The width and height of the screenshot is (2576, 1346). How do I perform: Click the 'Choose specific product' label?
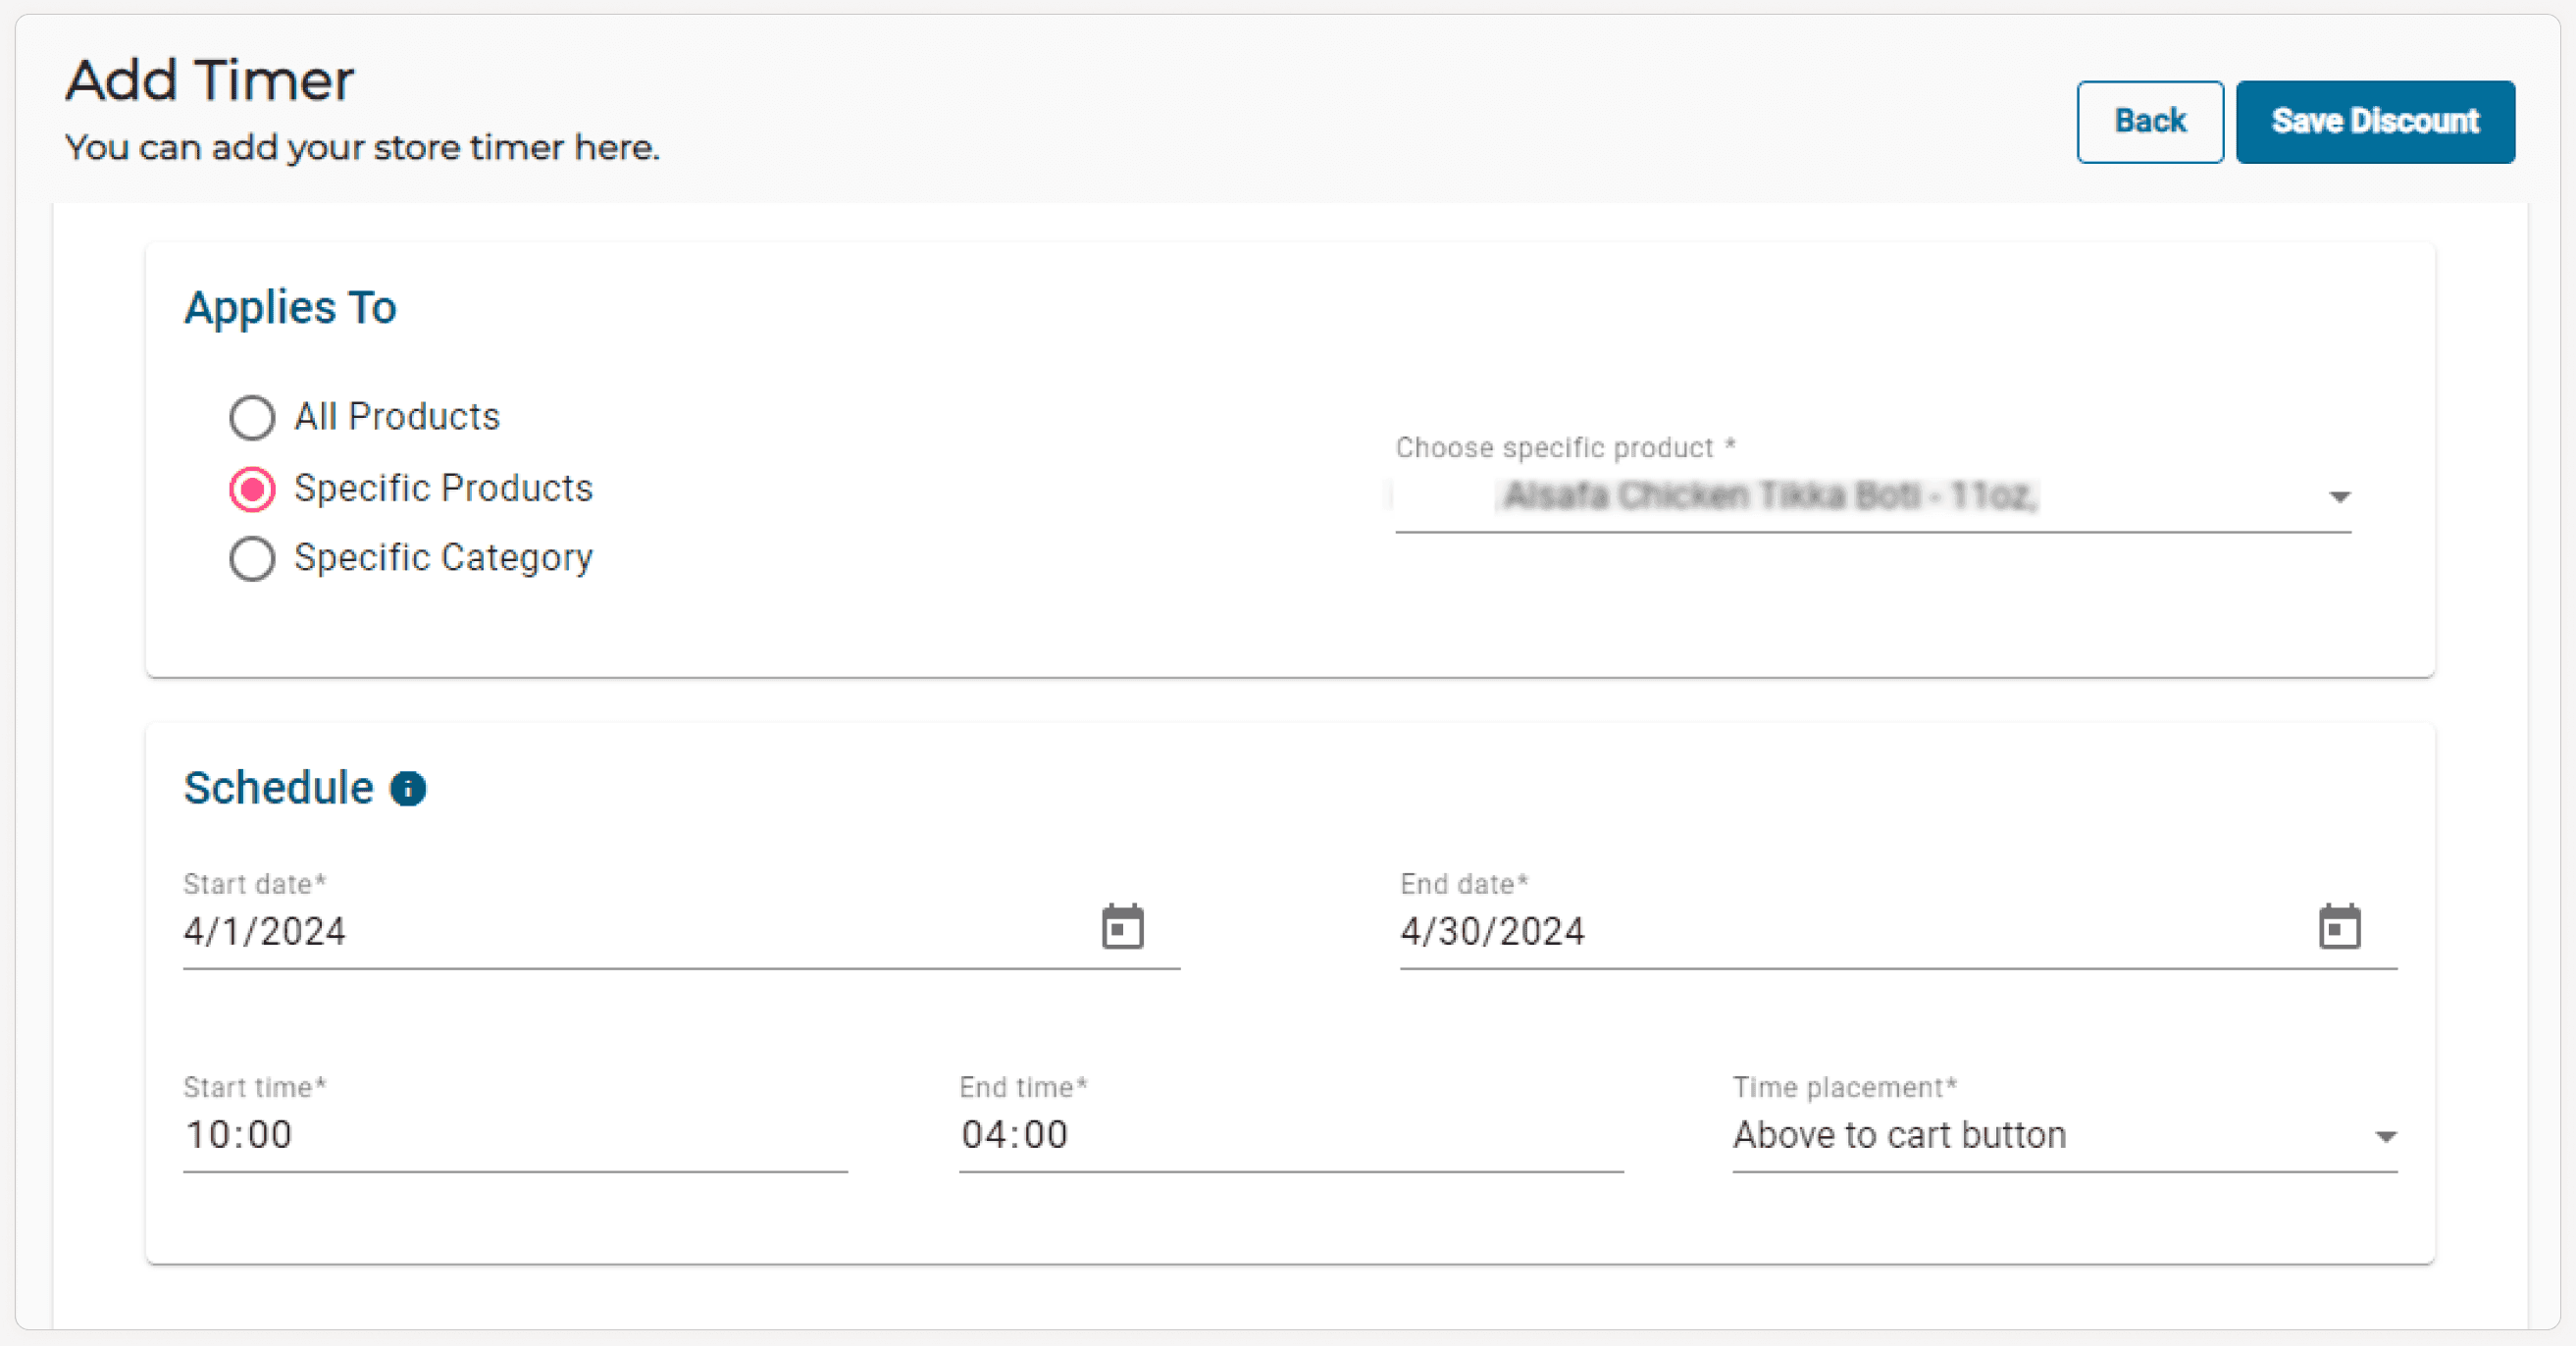pyautogui.click(x=1565, y=448)
